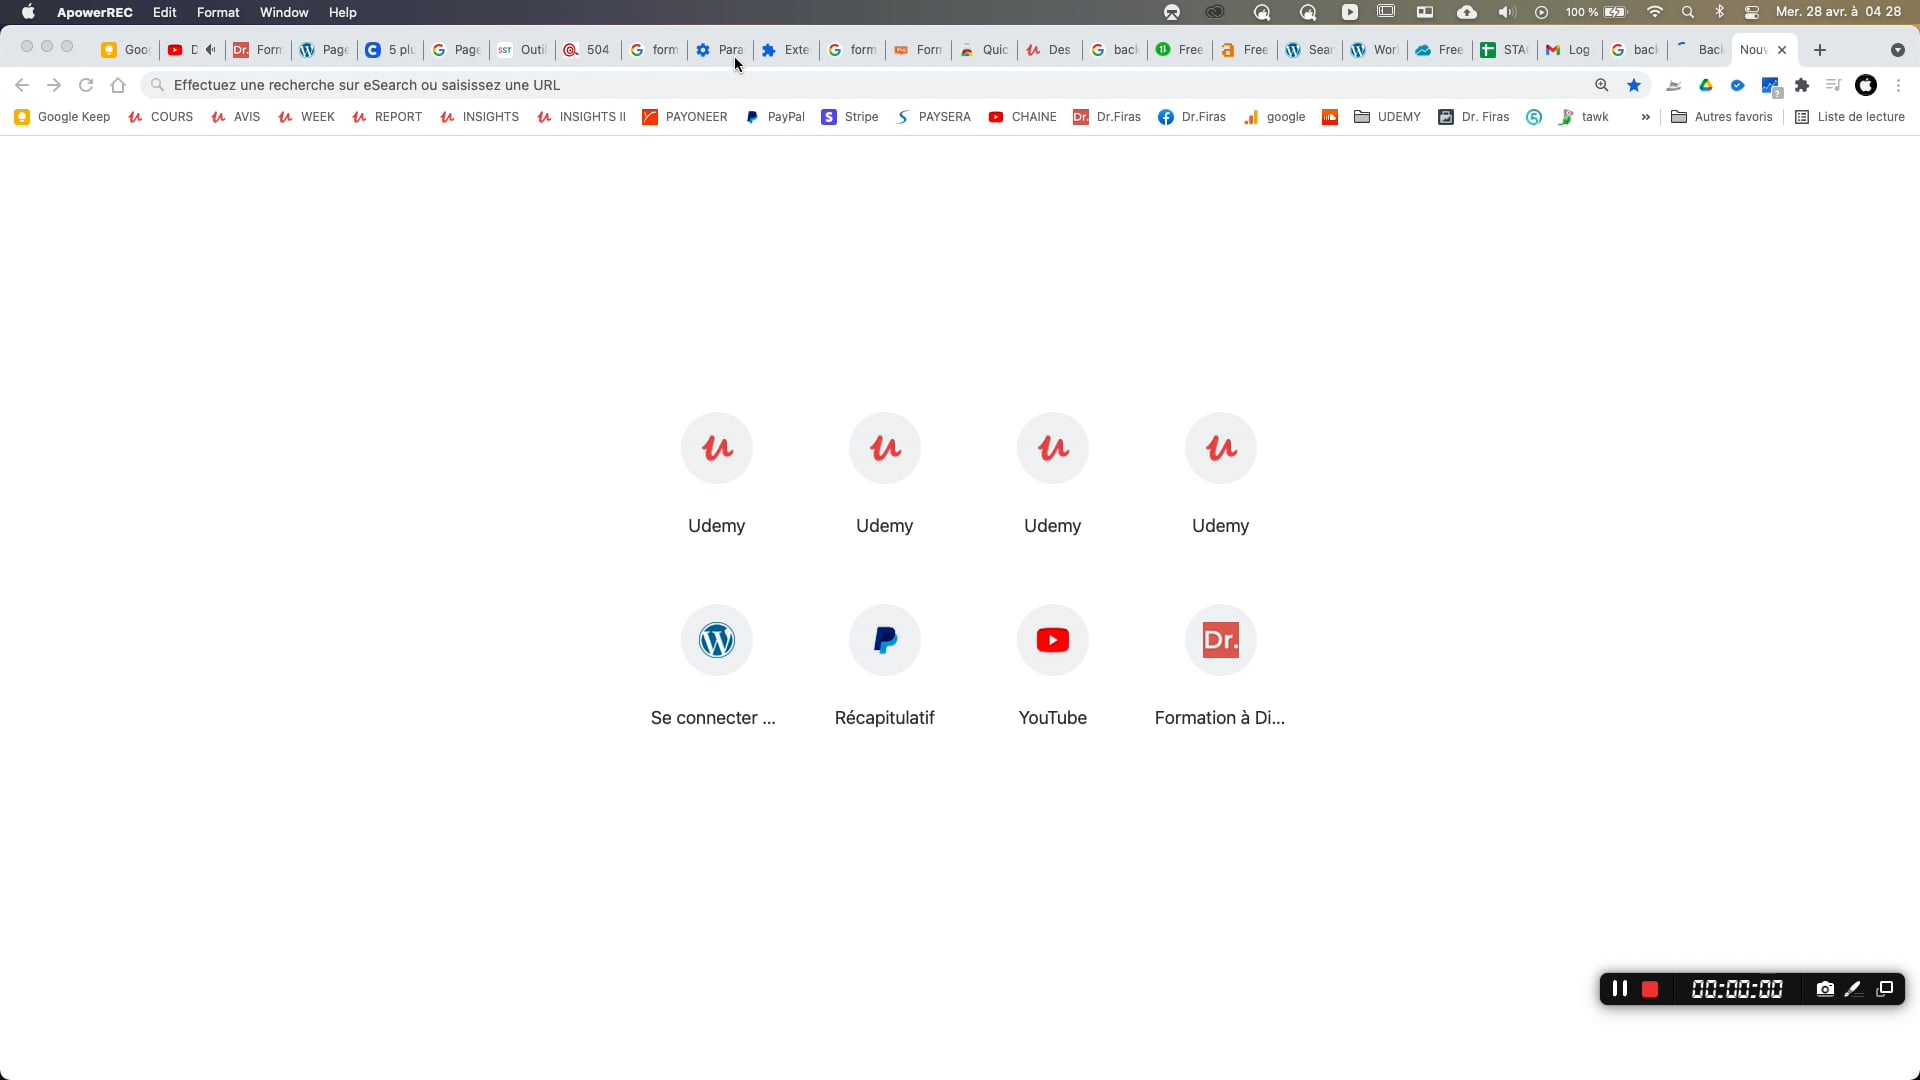Screen dimensions: 1920x1080
Task: Open the PayPal récapitulatif shortcut
Action: (884, 640)
